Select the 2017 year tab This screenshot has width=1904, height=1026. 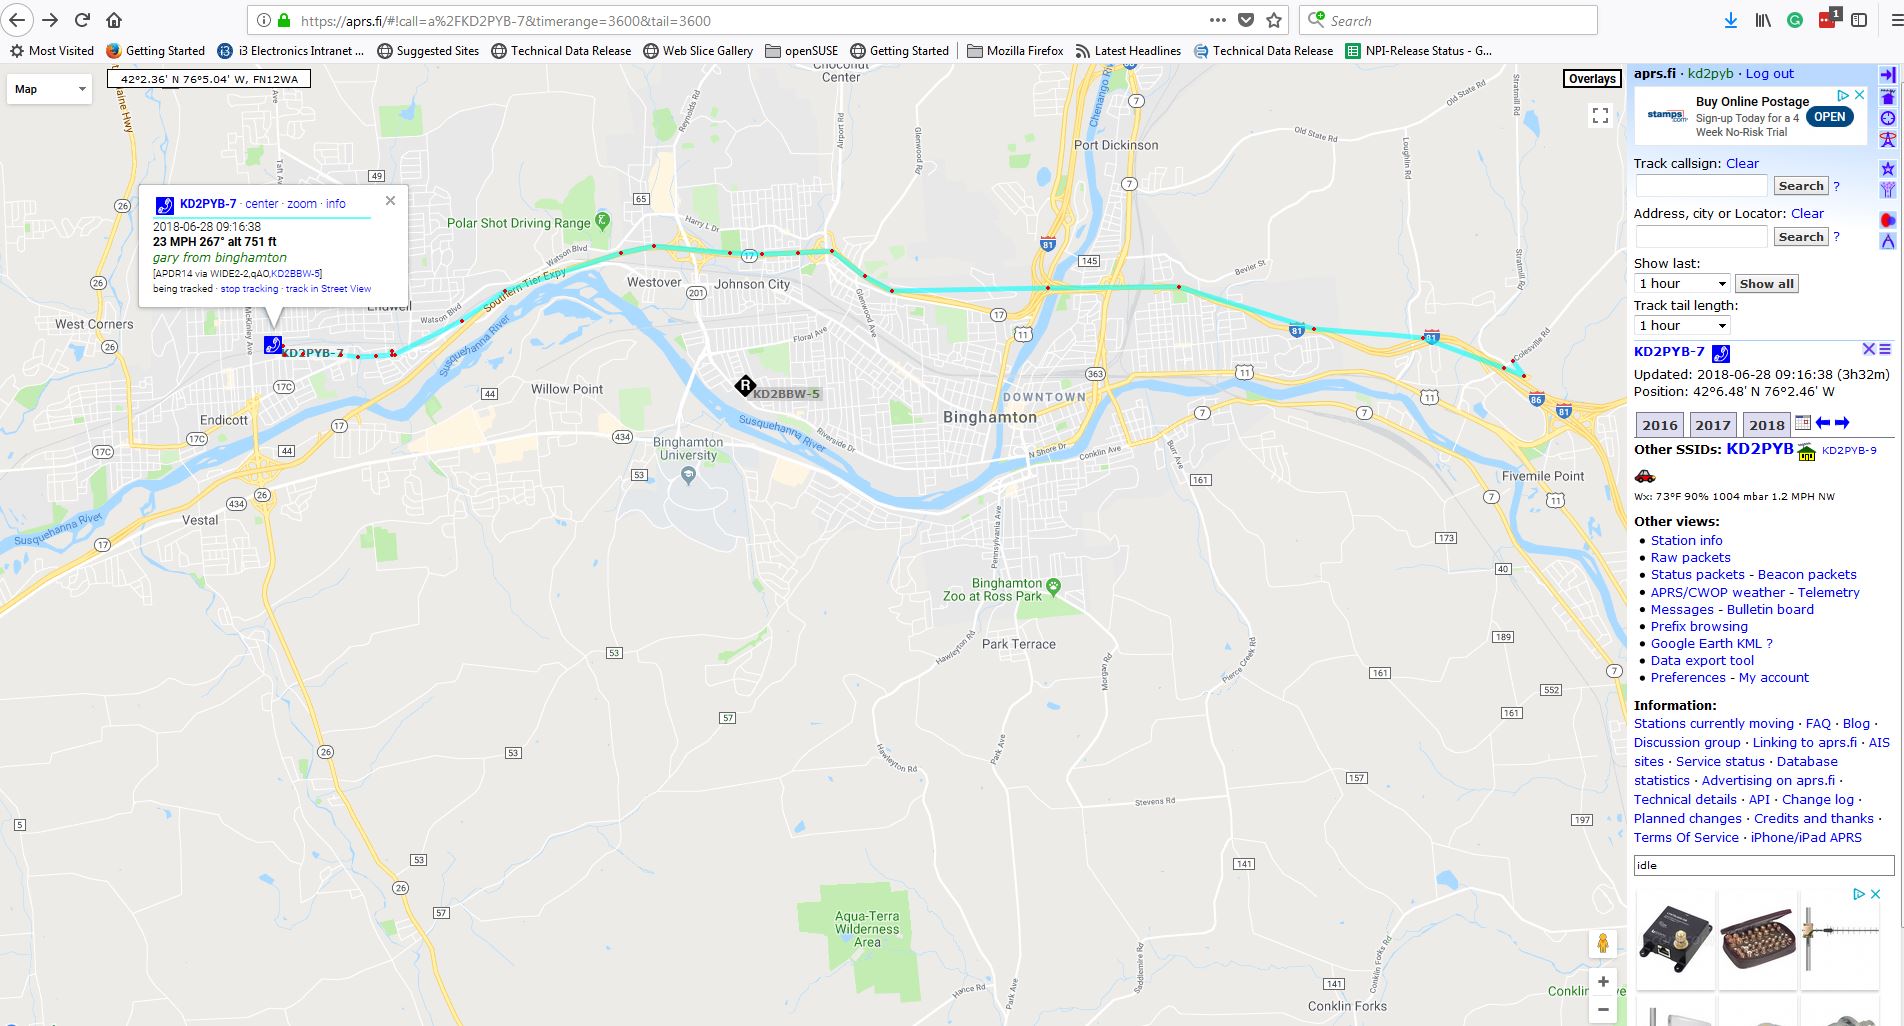pos(1713,425)
